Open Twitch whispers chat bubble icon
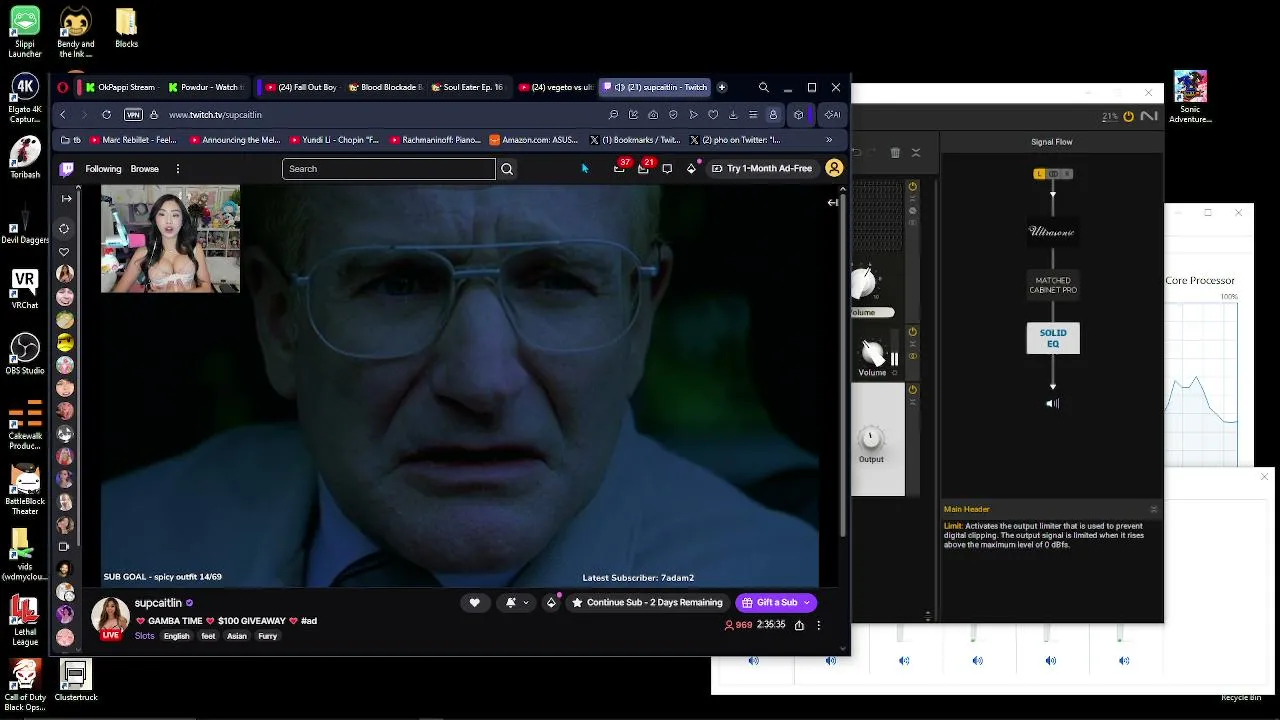This screenshot has height=720, width=1280. 667,169
